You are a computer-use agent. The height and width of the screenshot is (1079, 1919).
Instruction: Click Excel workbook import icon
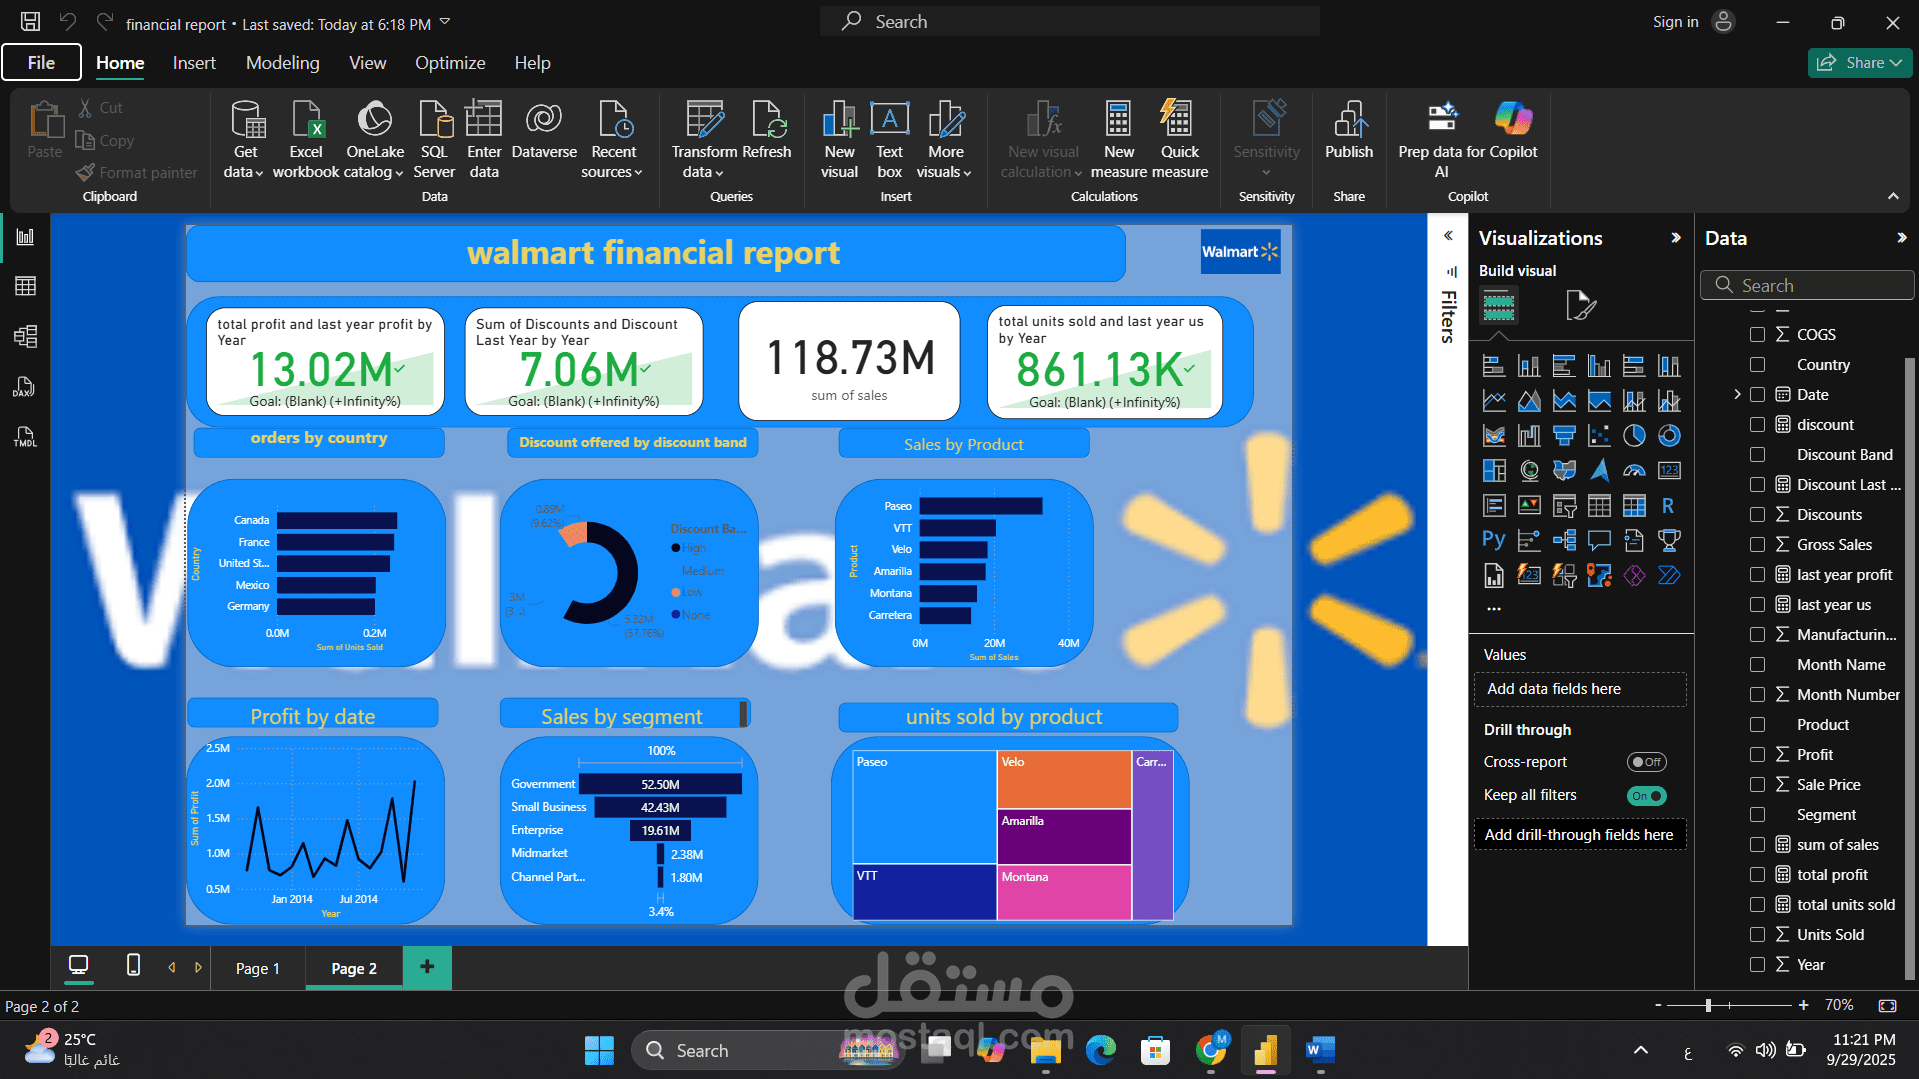306,119
